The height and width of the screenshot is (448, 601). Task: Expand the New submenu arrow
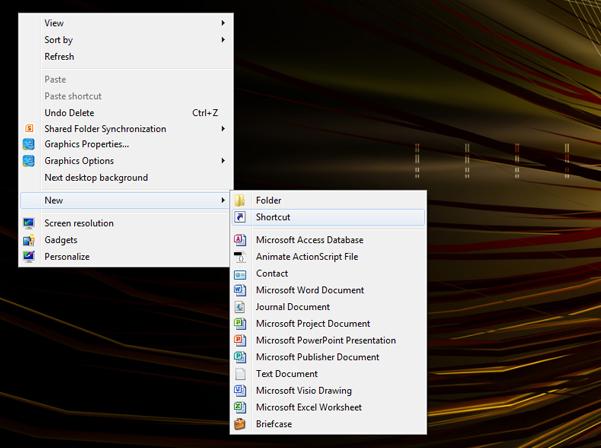click(223, 200)
